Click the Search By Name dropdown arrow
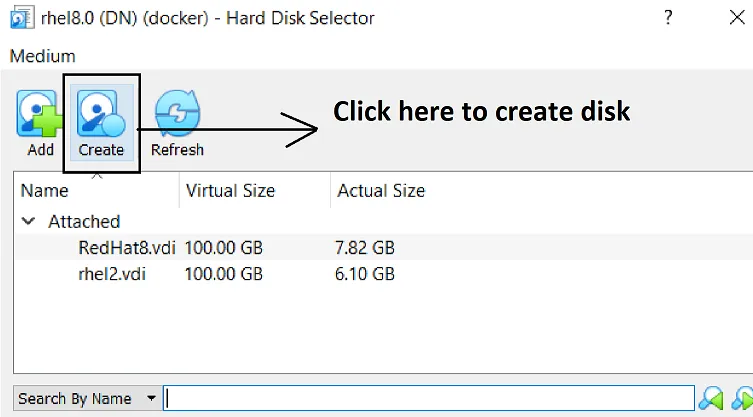The image size is (753, 417). (x=151, y=398)
